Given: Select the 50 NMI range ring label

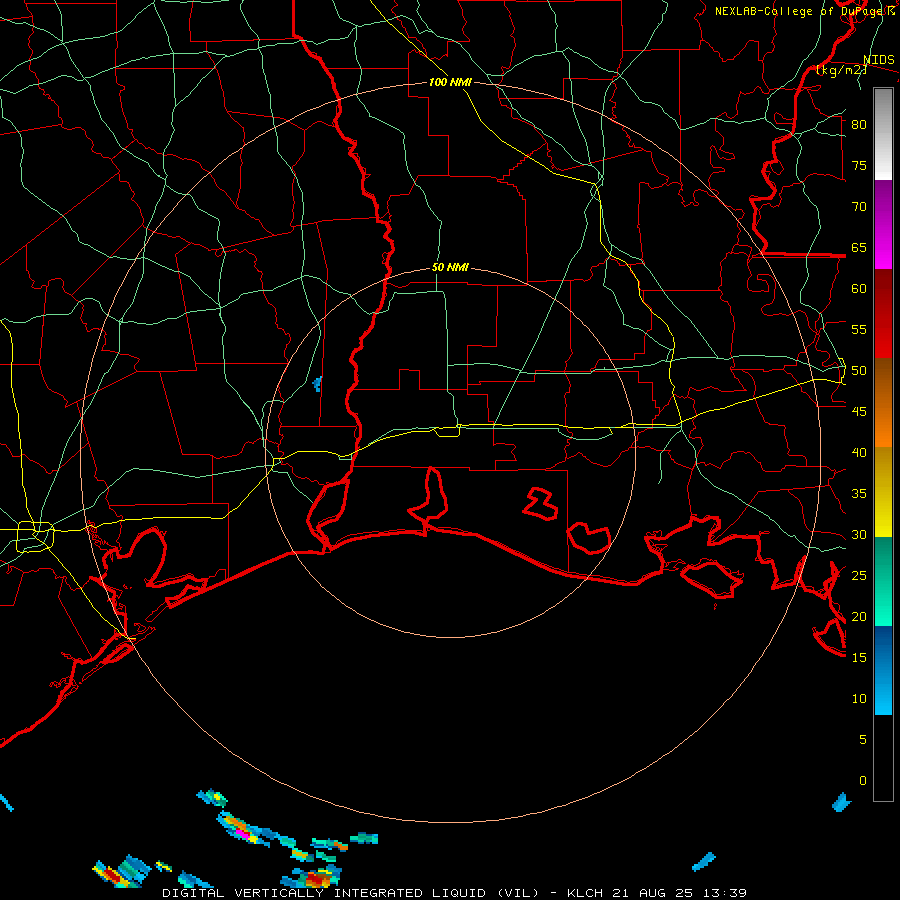Looking at the screenshot, I should tap(450, 267).
